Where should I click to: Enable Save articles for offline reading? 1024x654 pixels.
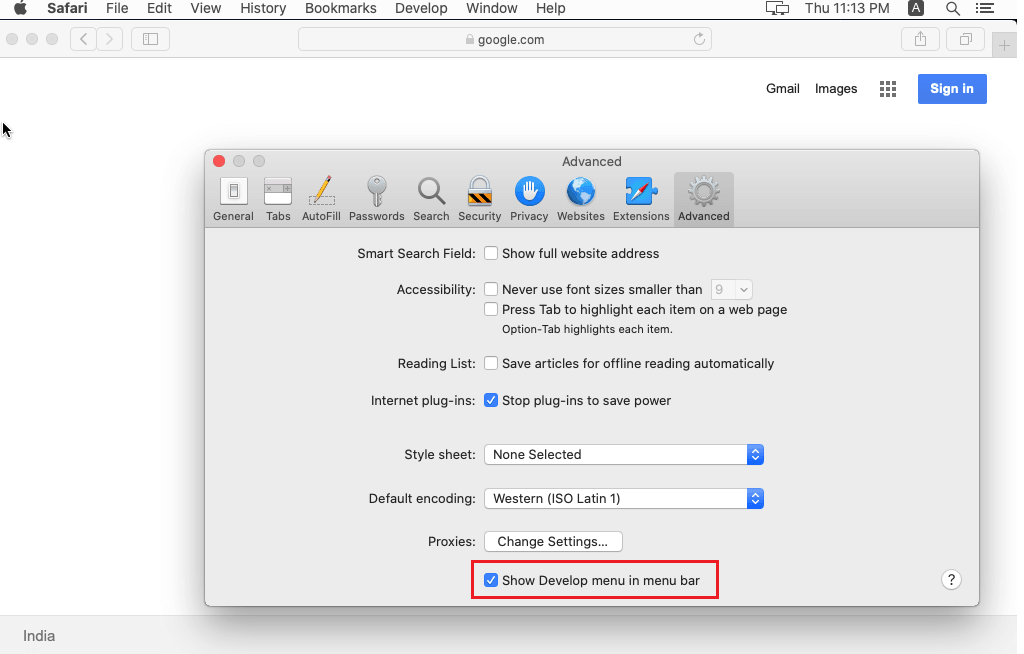490,363
